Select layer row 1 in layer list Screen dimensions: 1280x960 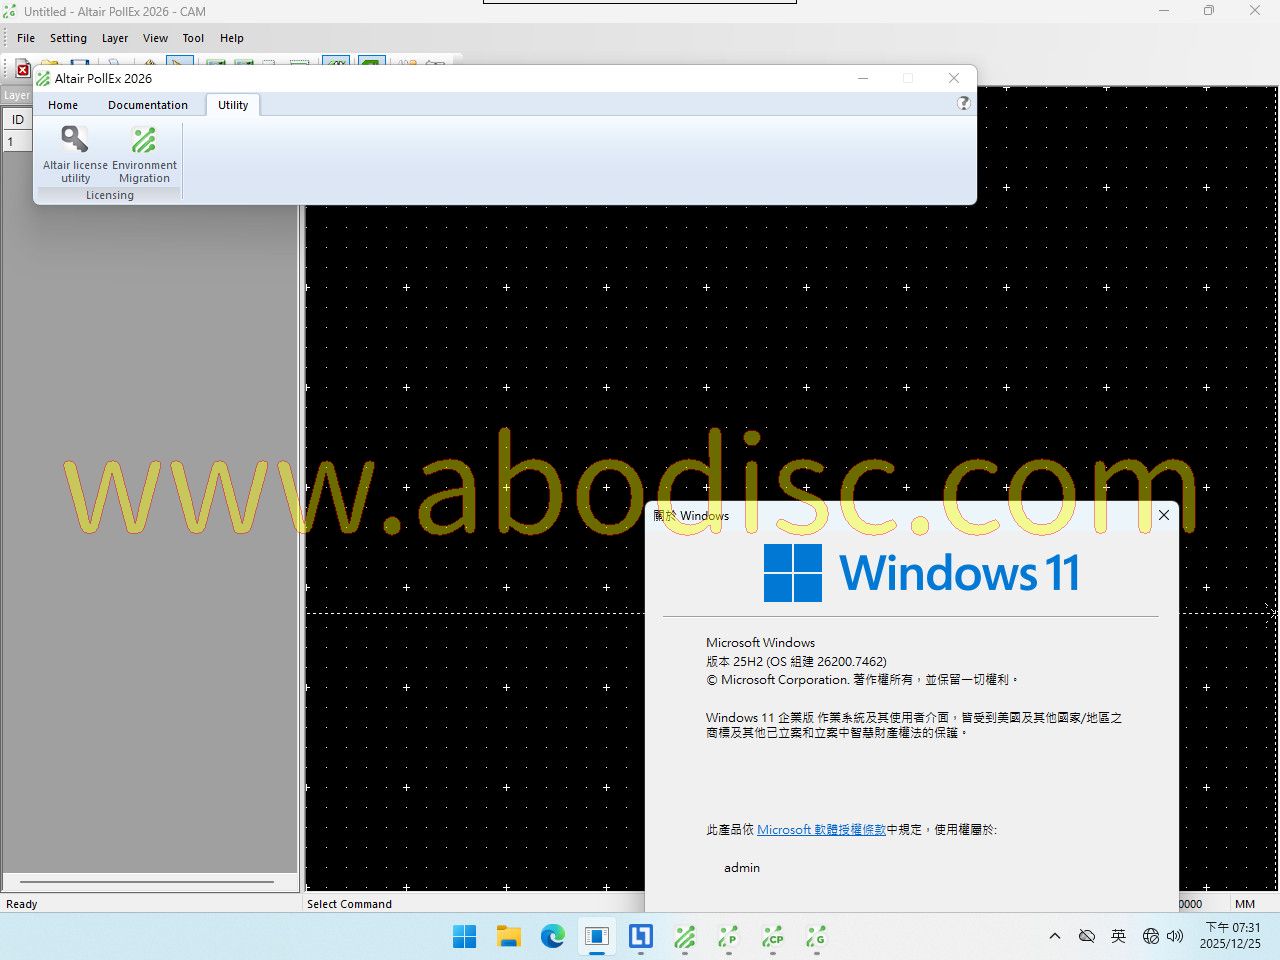(17, 142)
